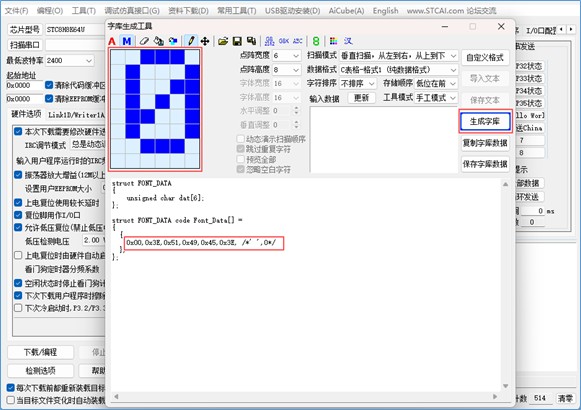Open 点阵宽度 dropdown showing 6
Viewport: 581px width, 410px height.
(286, 56)
